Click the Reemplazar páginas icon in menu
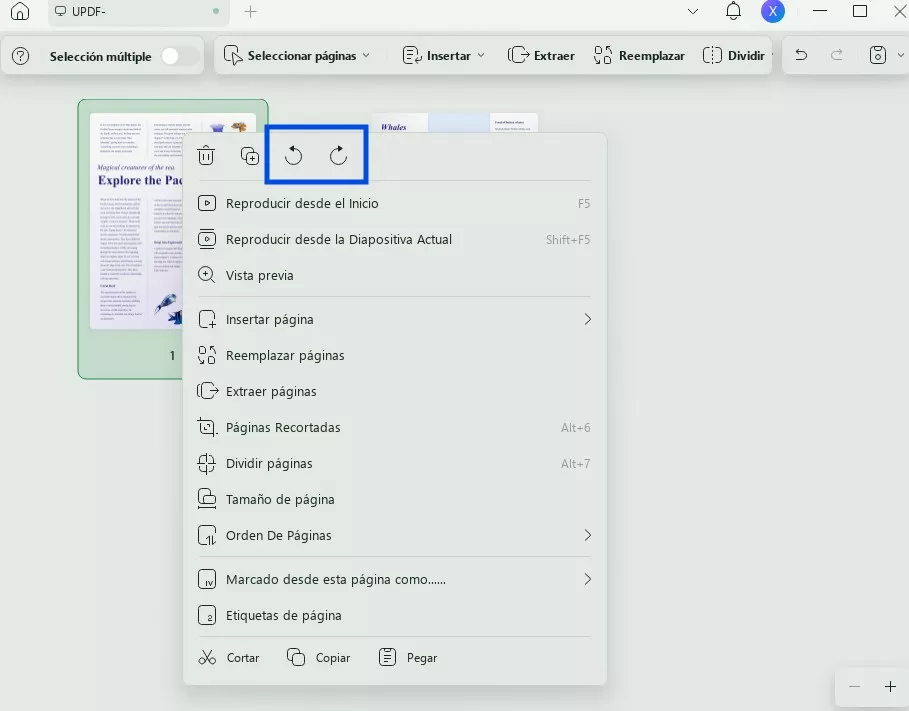This screenshot has width=909, height=711. pos(207,355)
